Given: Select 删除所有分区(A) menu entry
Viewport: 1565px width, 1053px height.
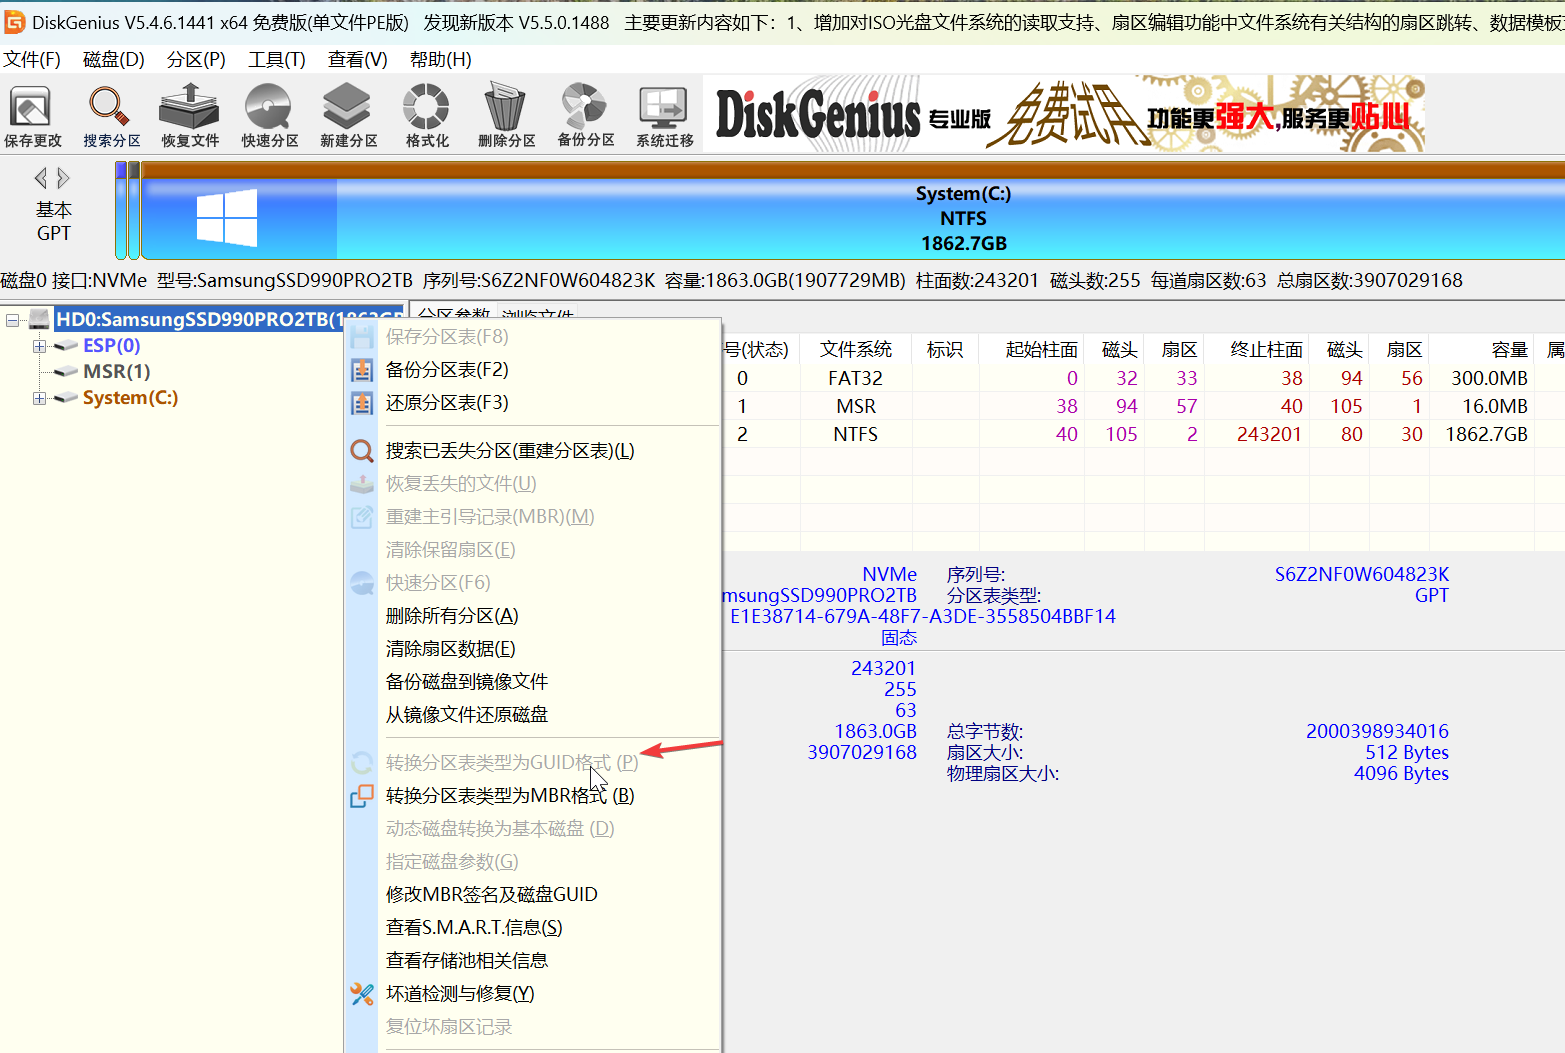Looking at the screenshot, I should coord(533,616).
